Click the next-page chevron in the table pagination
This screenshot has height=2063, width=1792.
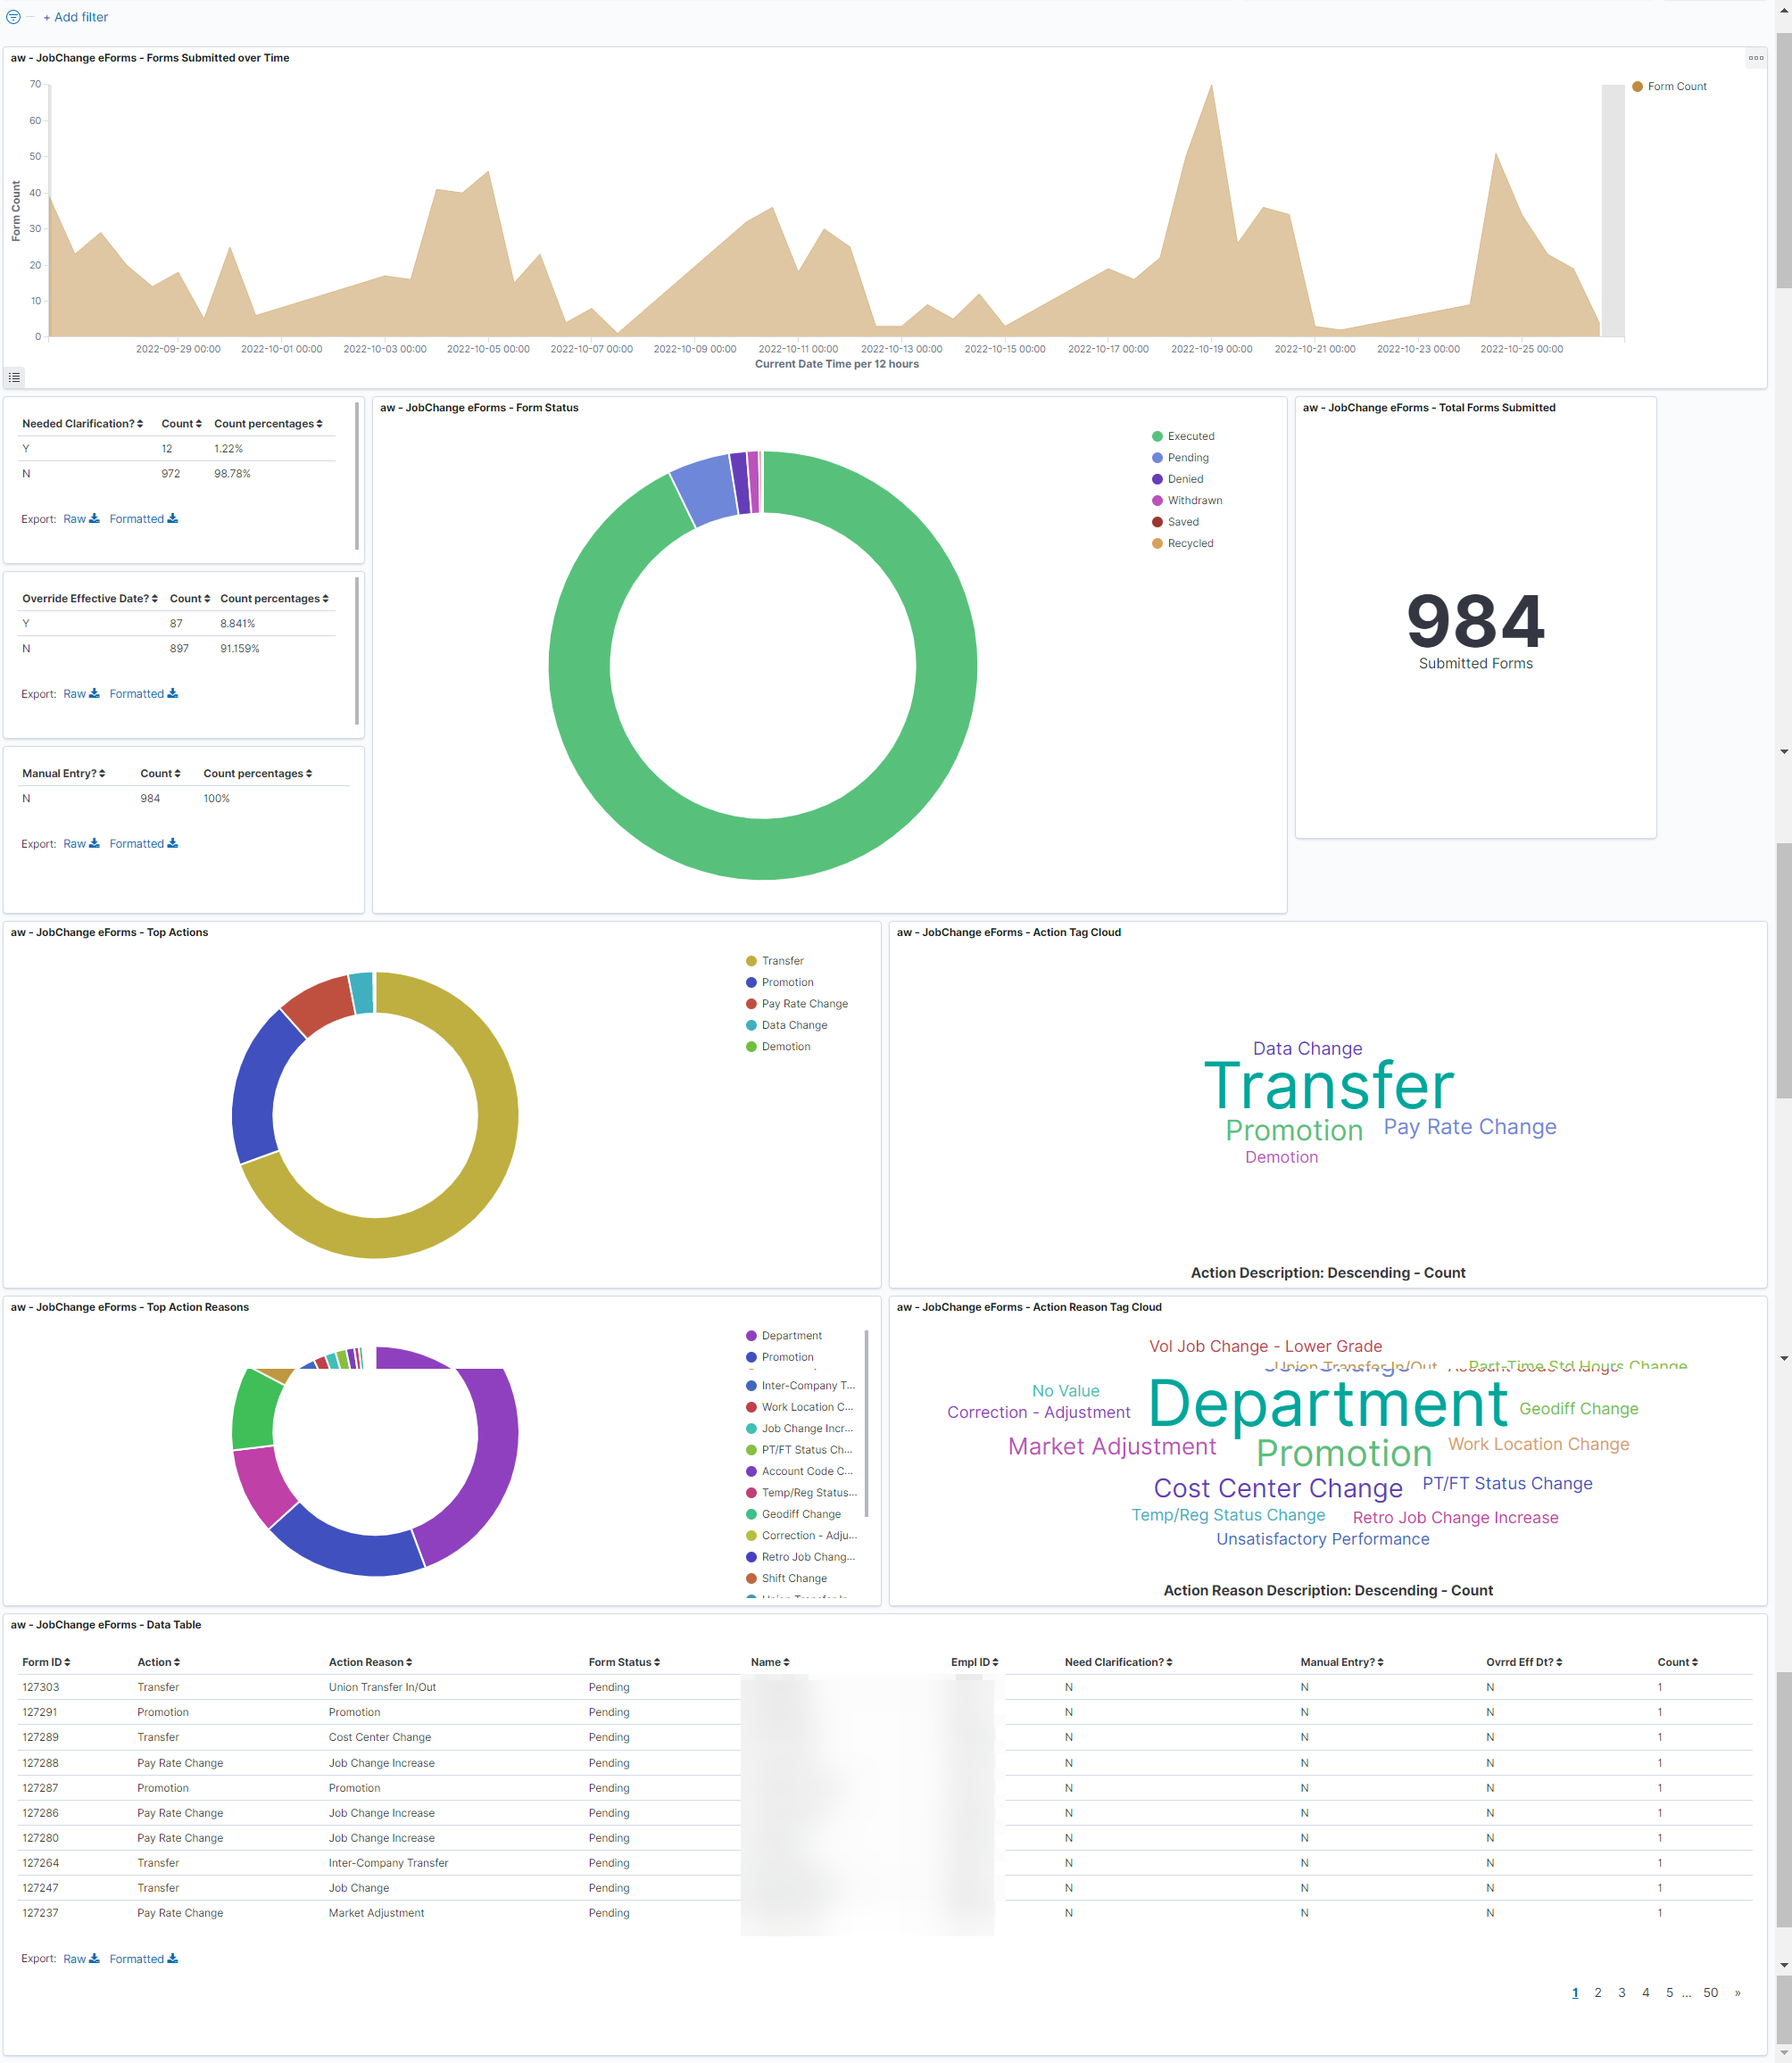(1737, 1992)
